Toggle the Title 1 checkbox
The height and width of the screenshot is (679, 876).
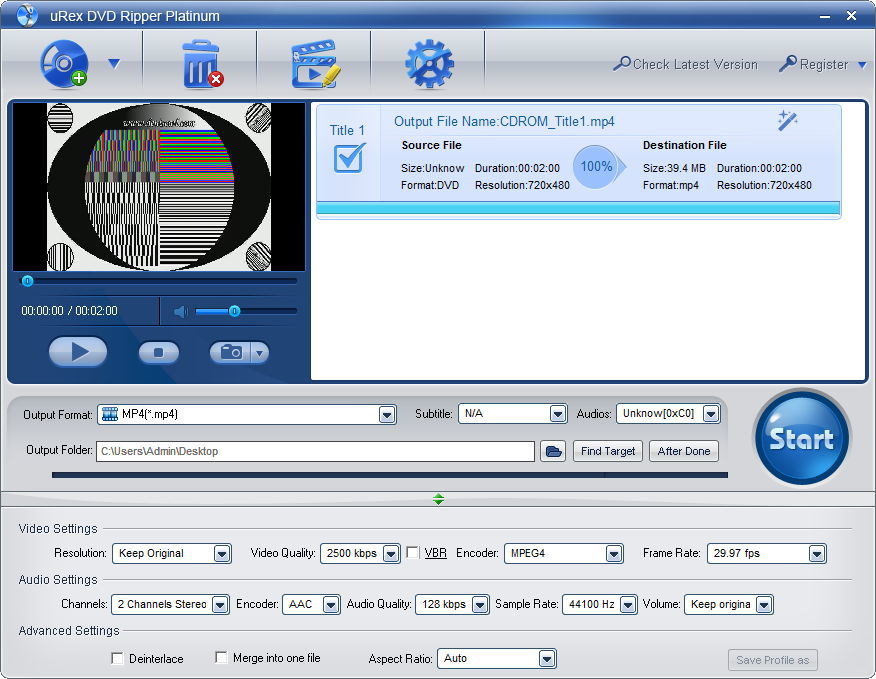(x=349, y=158)
